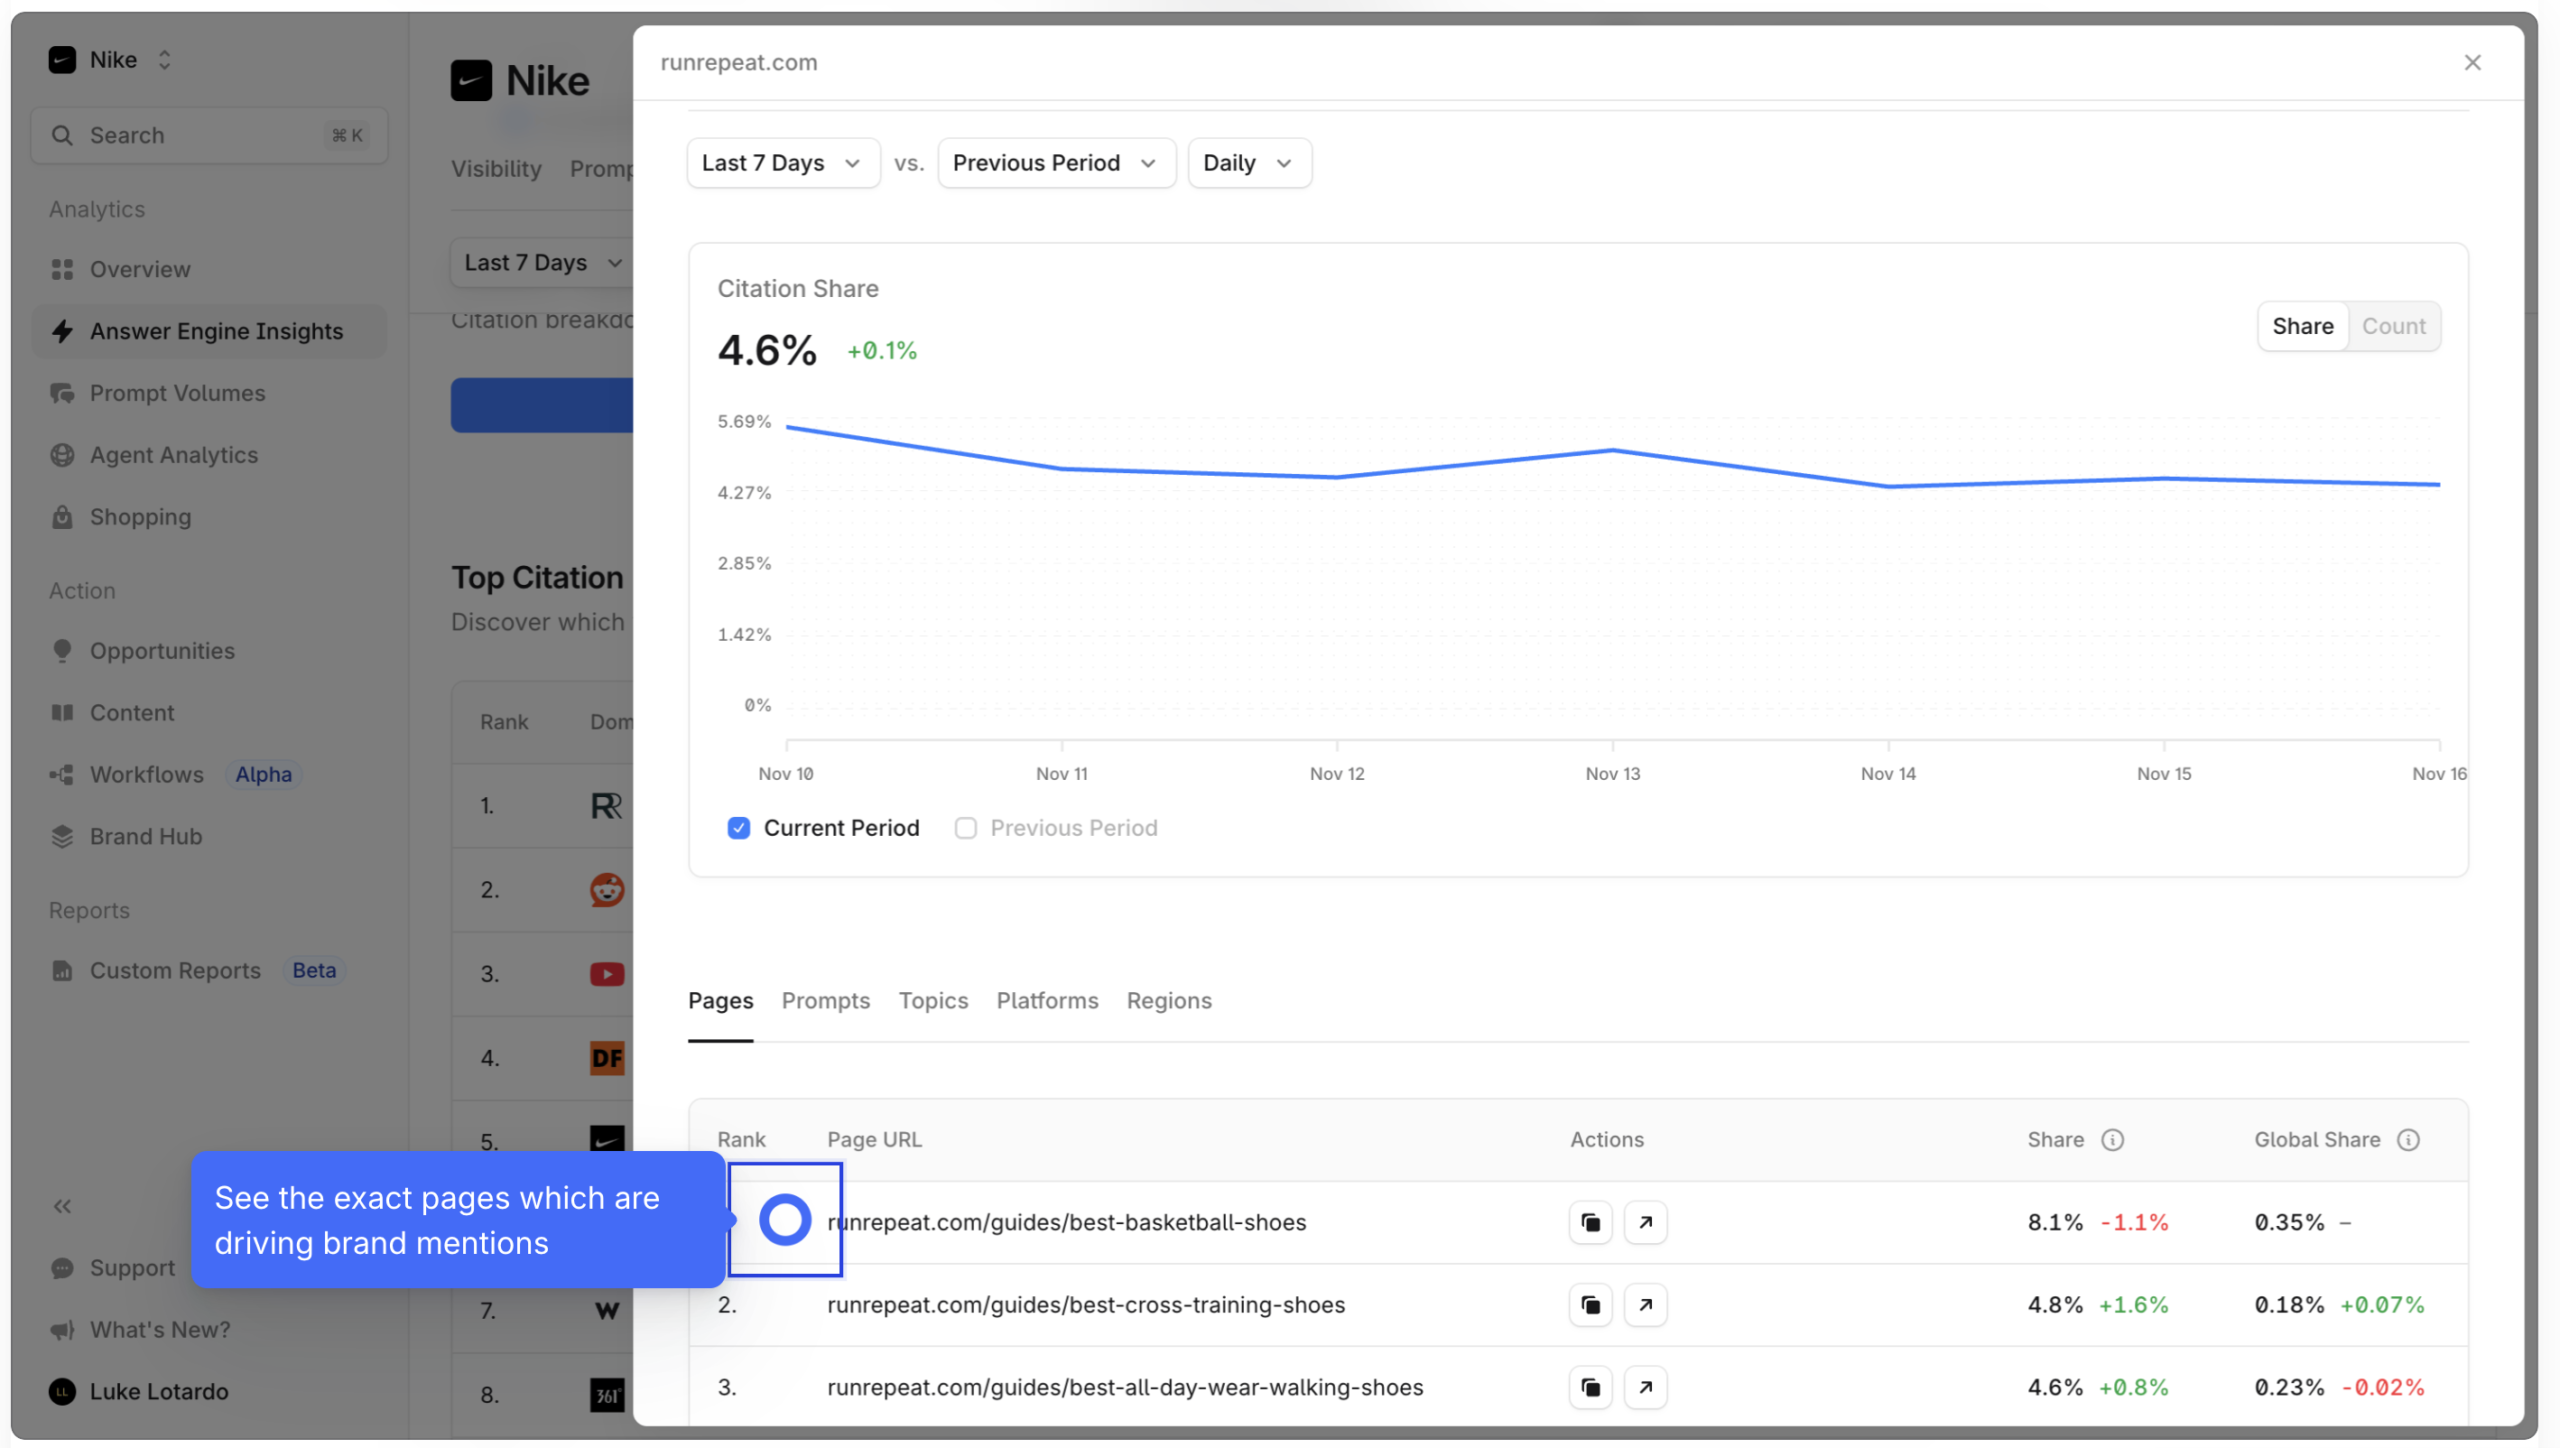Click the 8.1% share value

click(2055, 1222)
